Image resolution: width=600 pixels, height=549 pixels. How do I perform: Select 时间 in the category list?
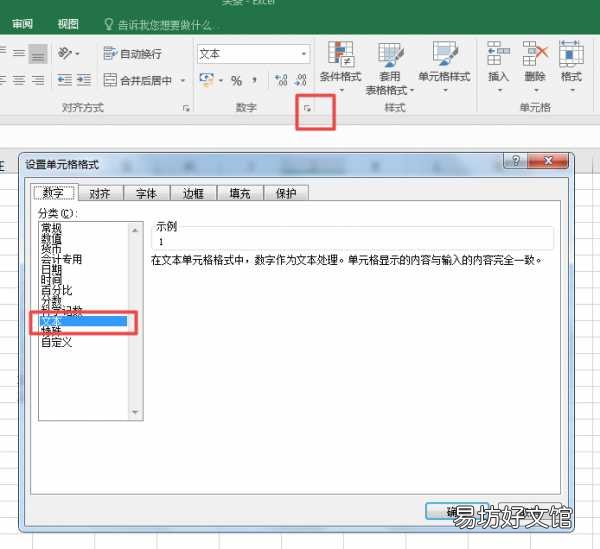coord(51,280)
